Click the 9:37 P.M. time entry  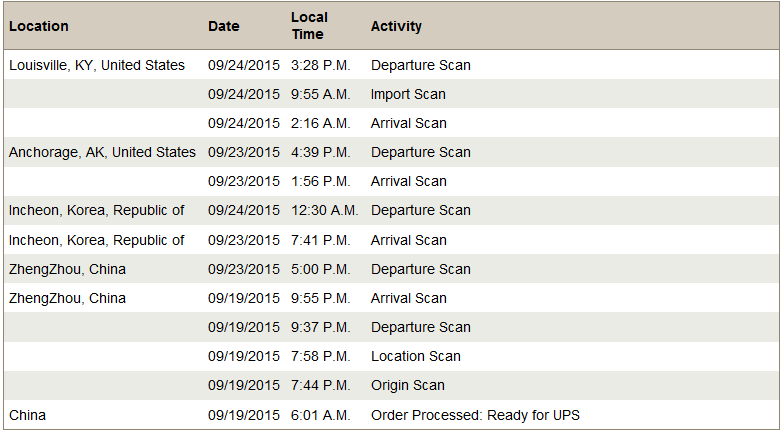(x=320, y=327)
